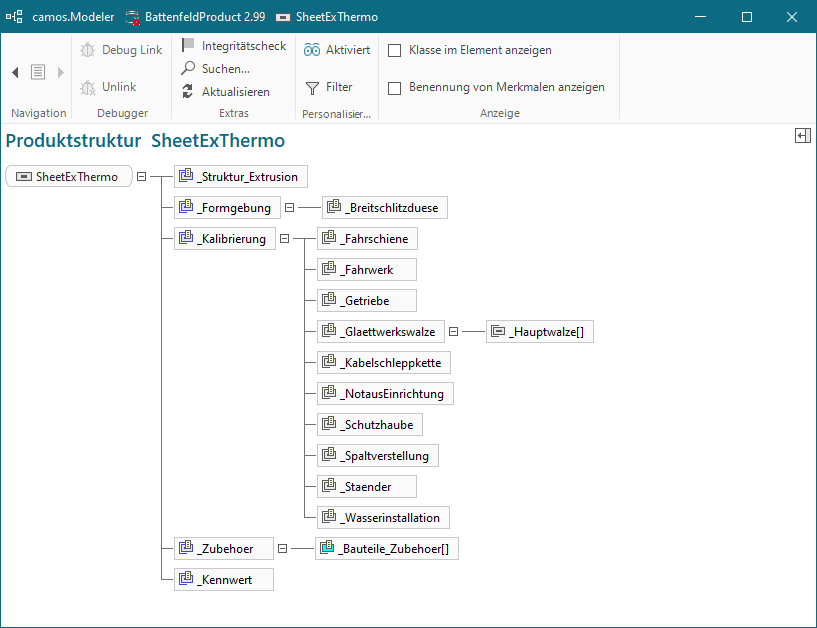Click the Aktiviert binoculars icon
817x628 pixels.
(x=312, y=50)
